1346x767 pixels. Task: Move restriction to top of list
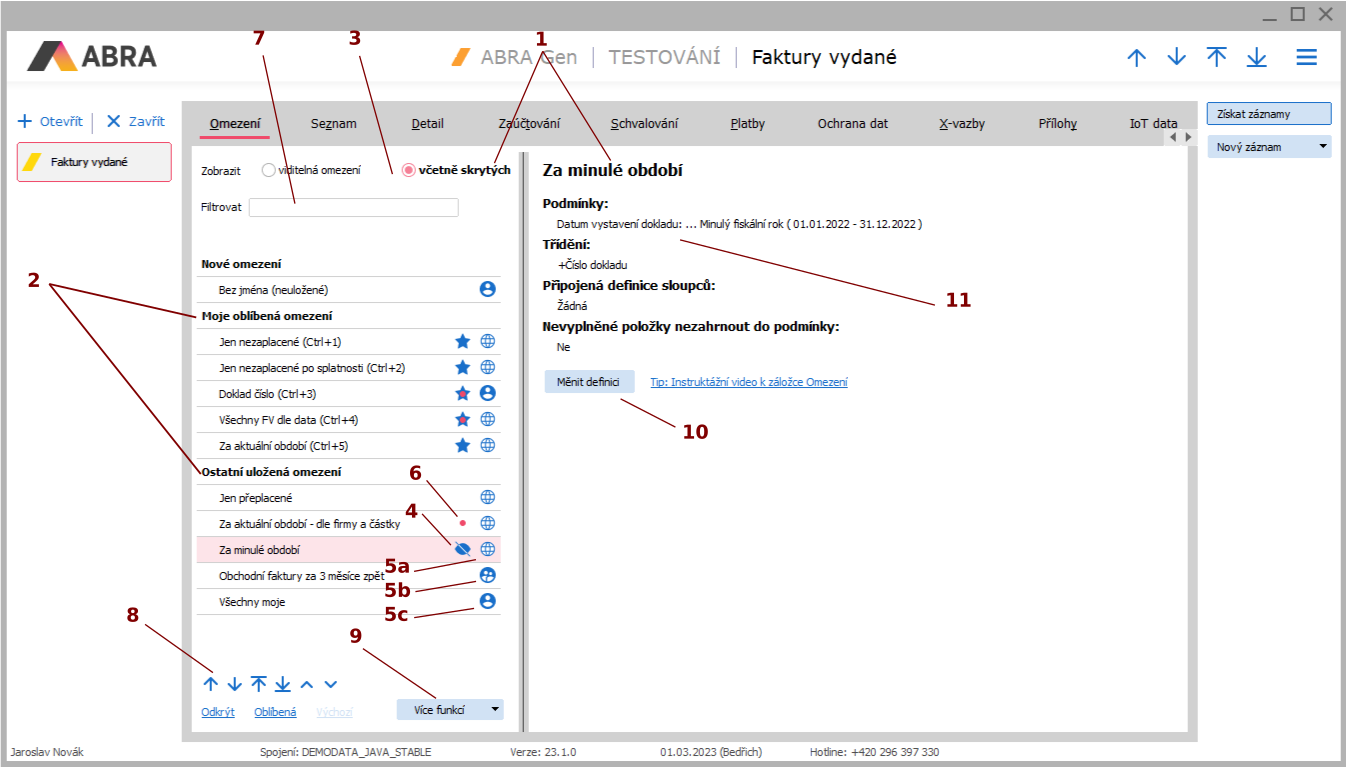[258, 684]
